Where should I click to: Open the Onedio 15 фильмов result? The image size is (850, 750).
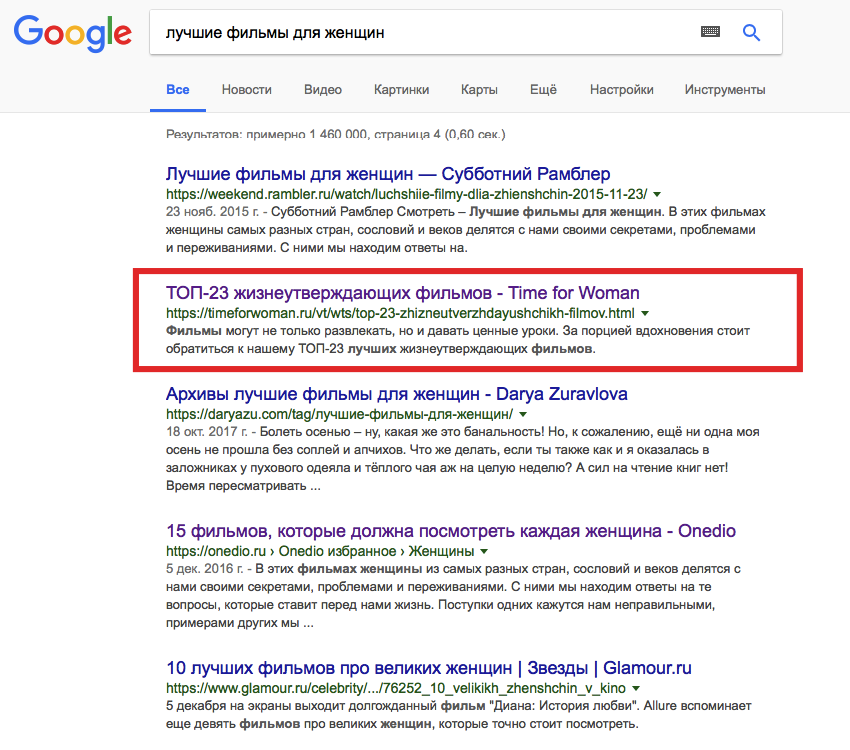coord(451,531)
